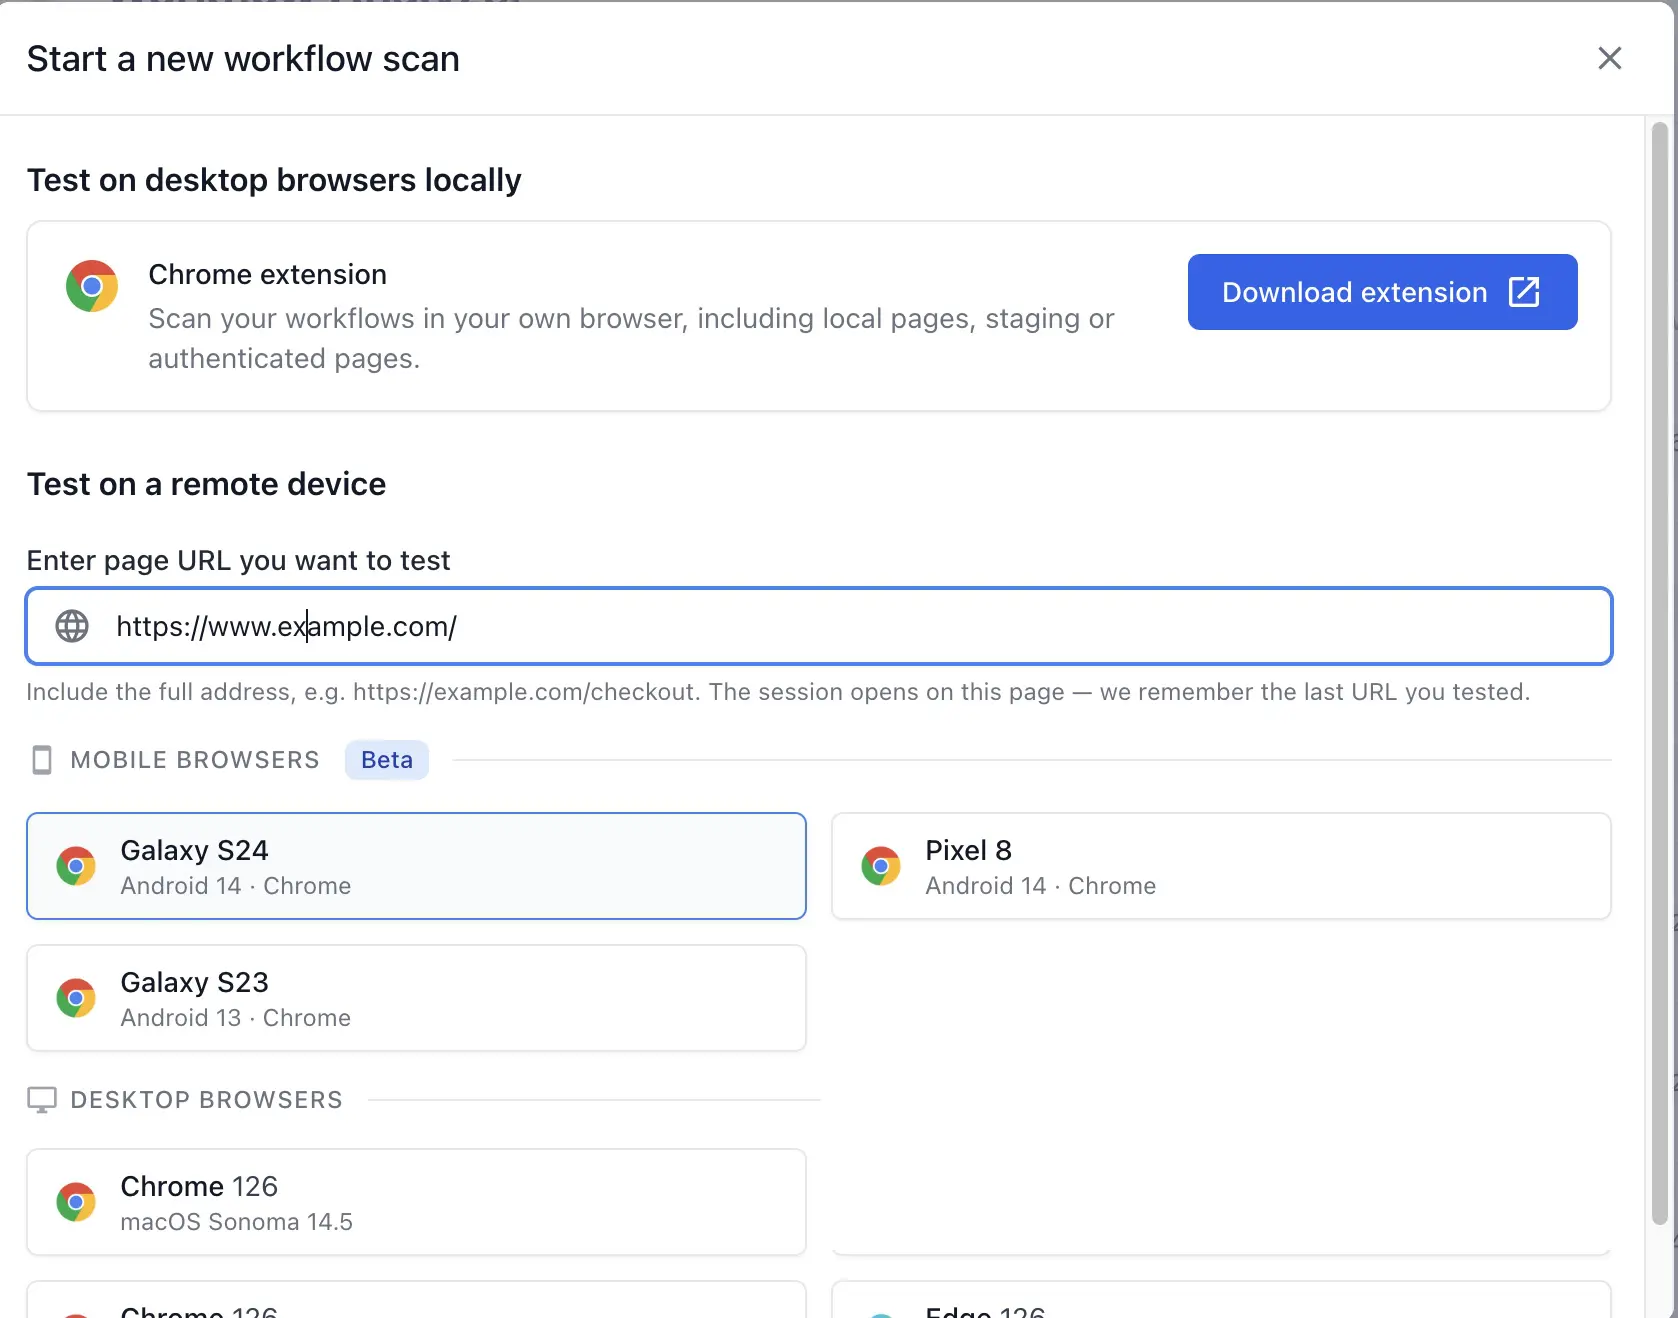
Task: Click the 'DESKTOP BROWSERS' section label
Action: [x=207, y=1100]
